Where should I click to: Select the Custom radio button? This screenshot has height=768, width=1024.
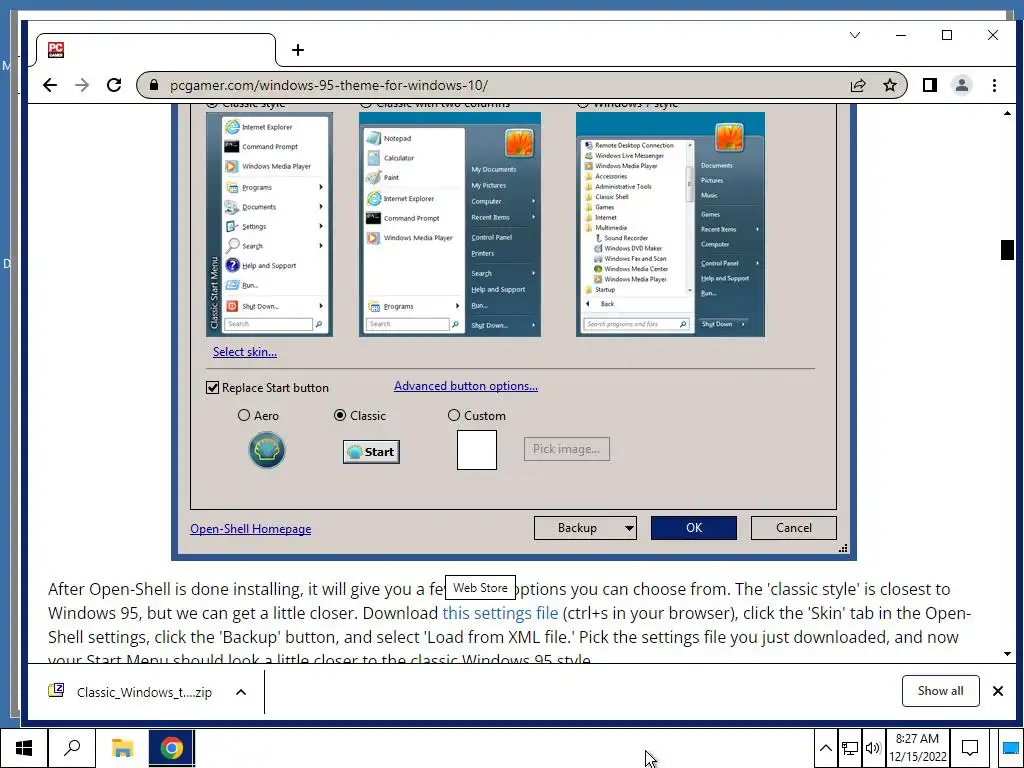454,415
